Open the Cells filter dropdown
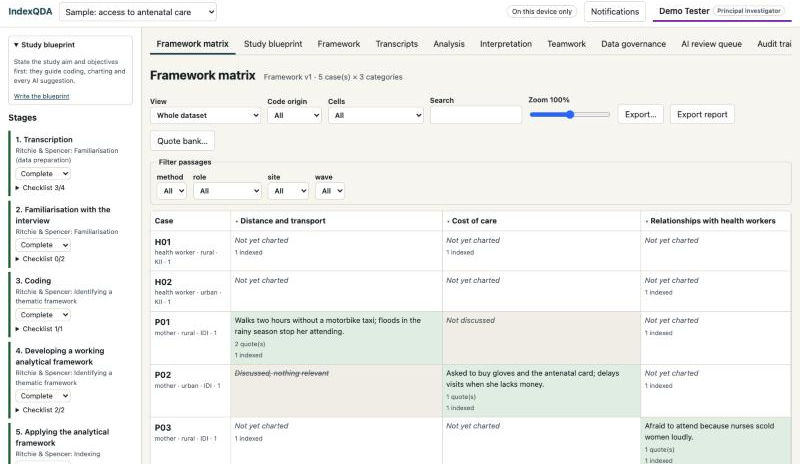The image size is (800, 464). [x=376, y=115]
